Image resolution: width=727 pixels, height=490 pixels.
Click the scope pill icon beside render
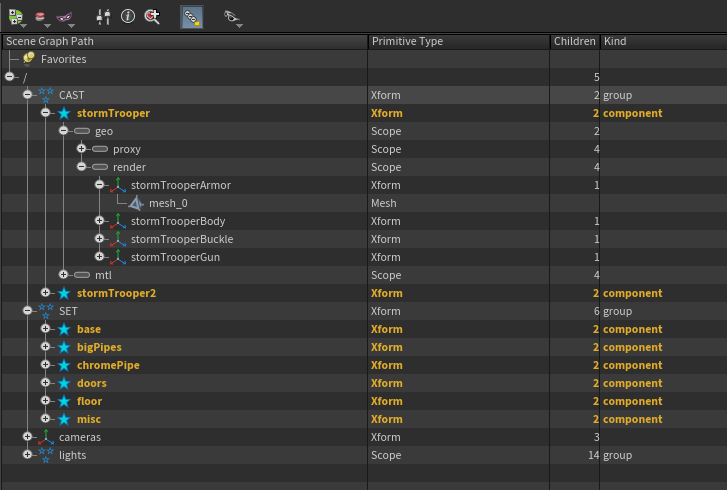click(100, 167)
